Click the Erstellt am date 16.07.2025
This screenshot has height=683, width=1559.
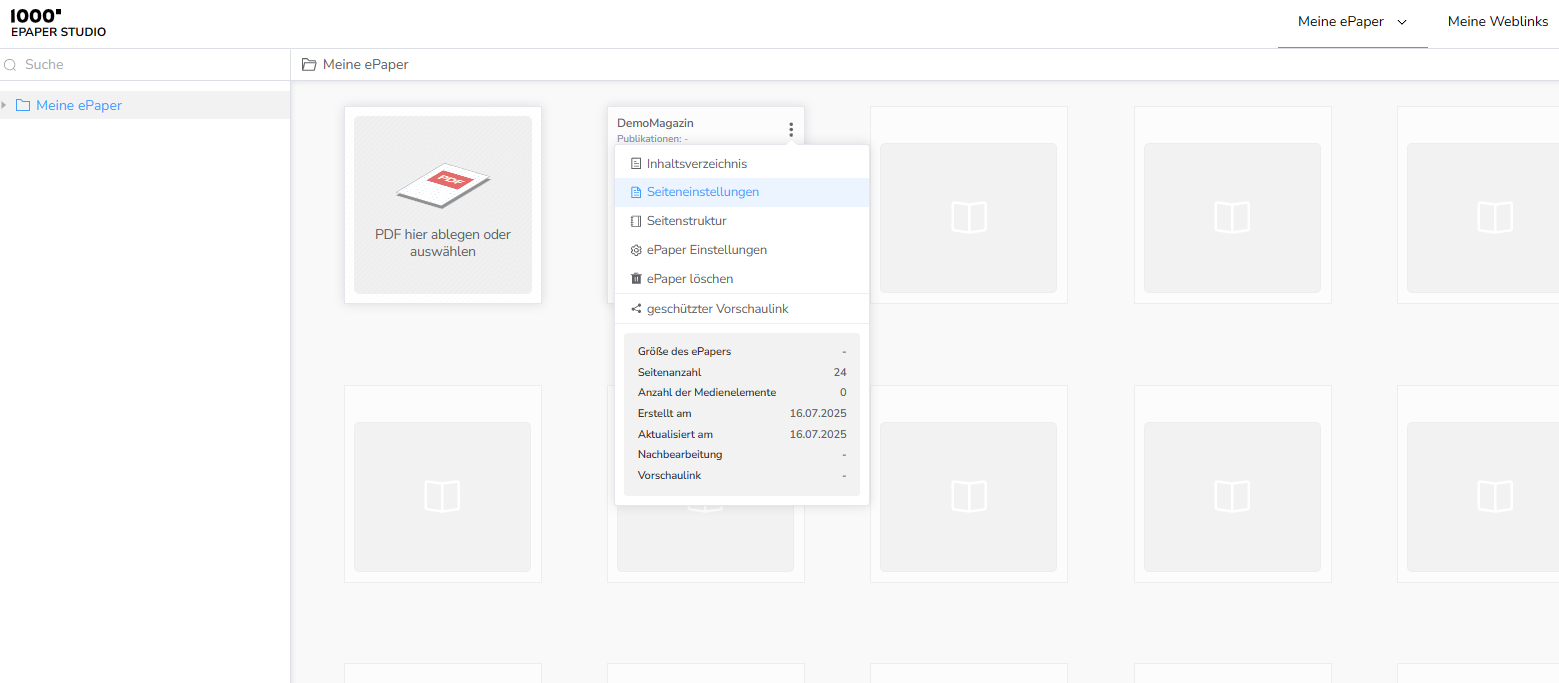coord(818,413)
